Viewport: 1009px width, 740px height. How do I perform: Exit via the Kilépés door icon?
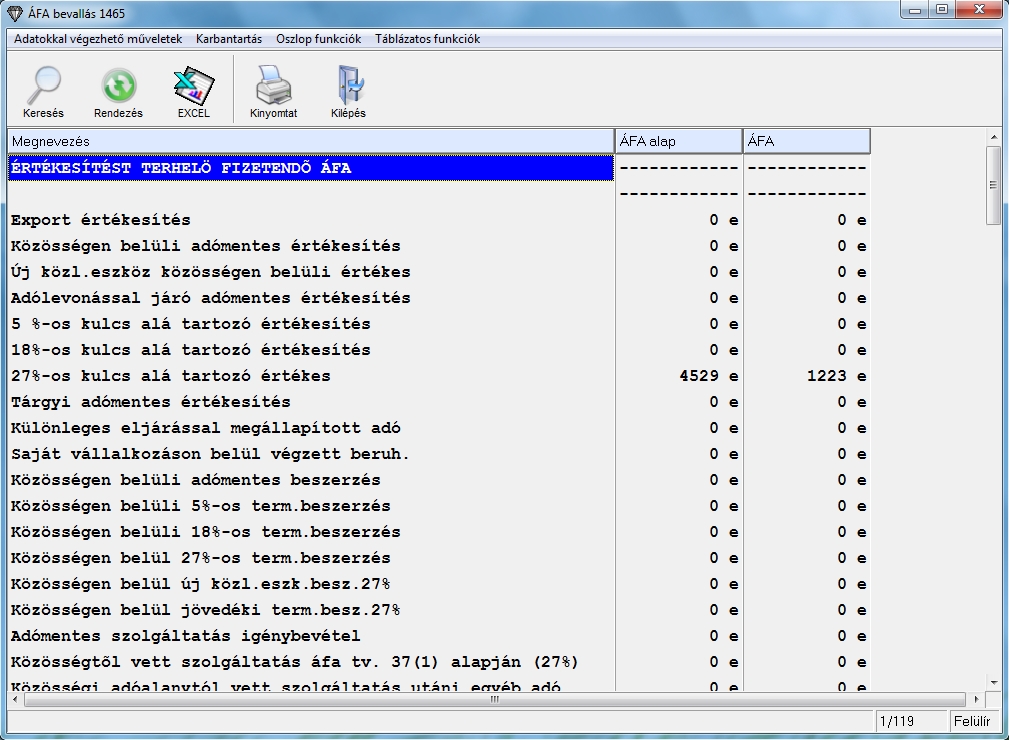coord(348,87)
